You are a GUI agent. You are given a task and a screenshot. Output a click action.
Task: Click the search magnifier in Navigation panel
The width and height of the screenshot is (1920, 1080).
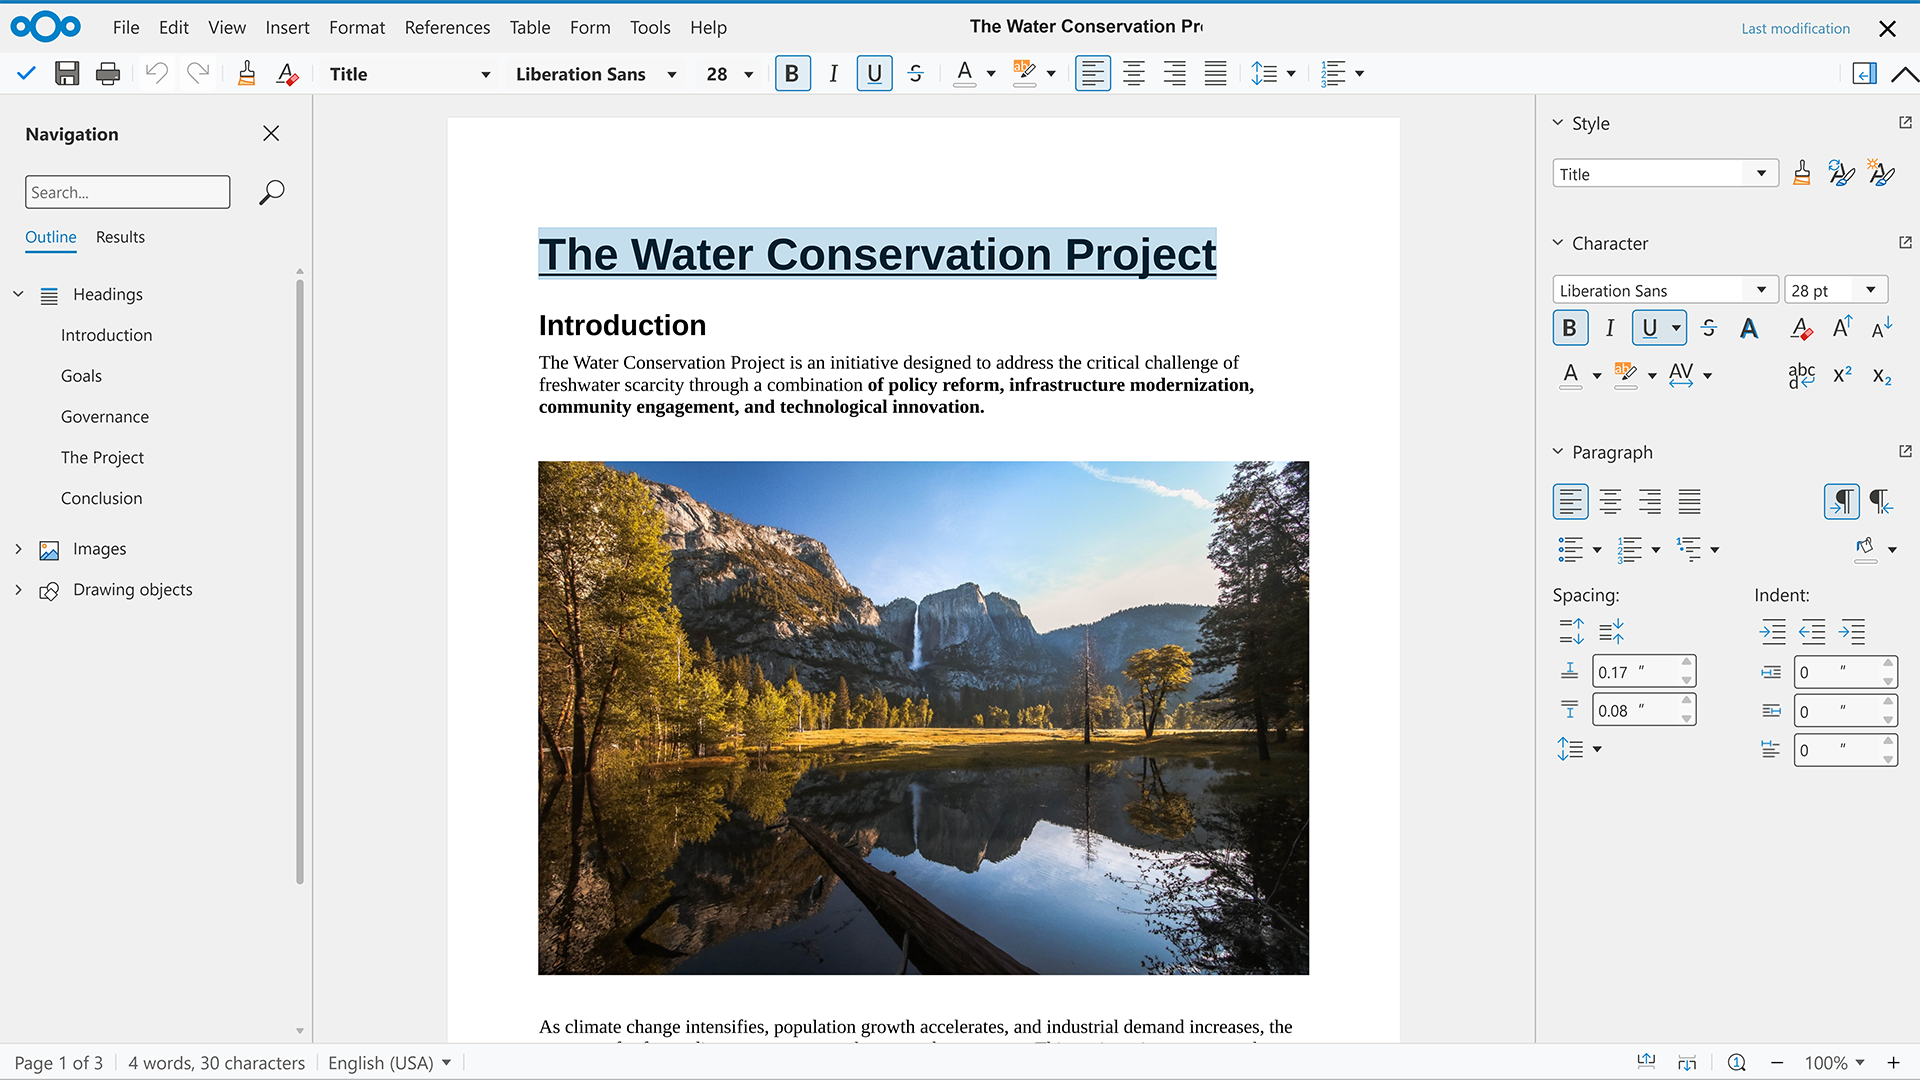pyautogui.click(x=271, y=192)
